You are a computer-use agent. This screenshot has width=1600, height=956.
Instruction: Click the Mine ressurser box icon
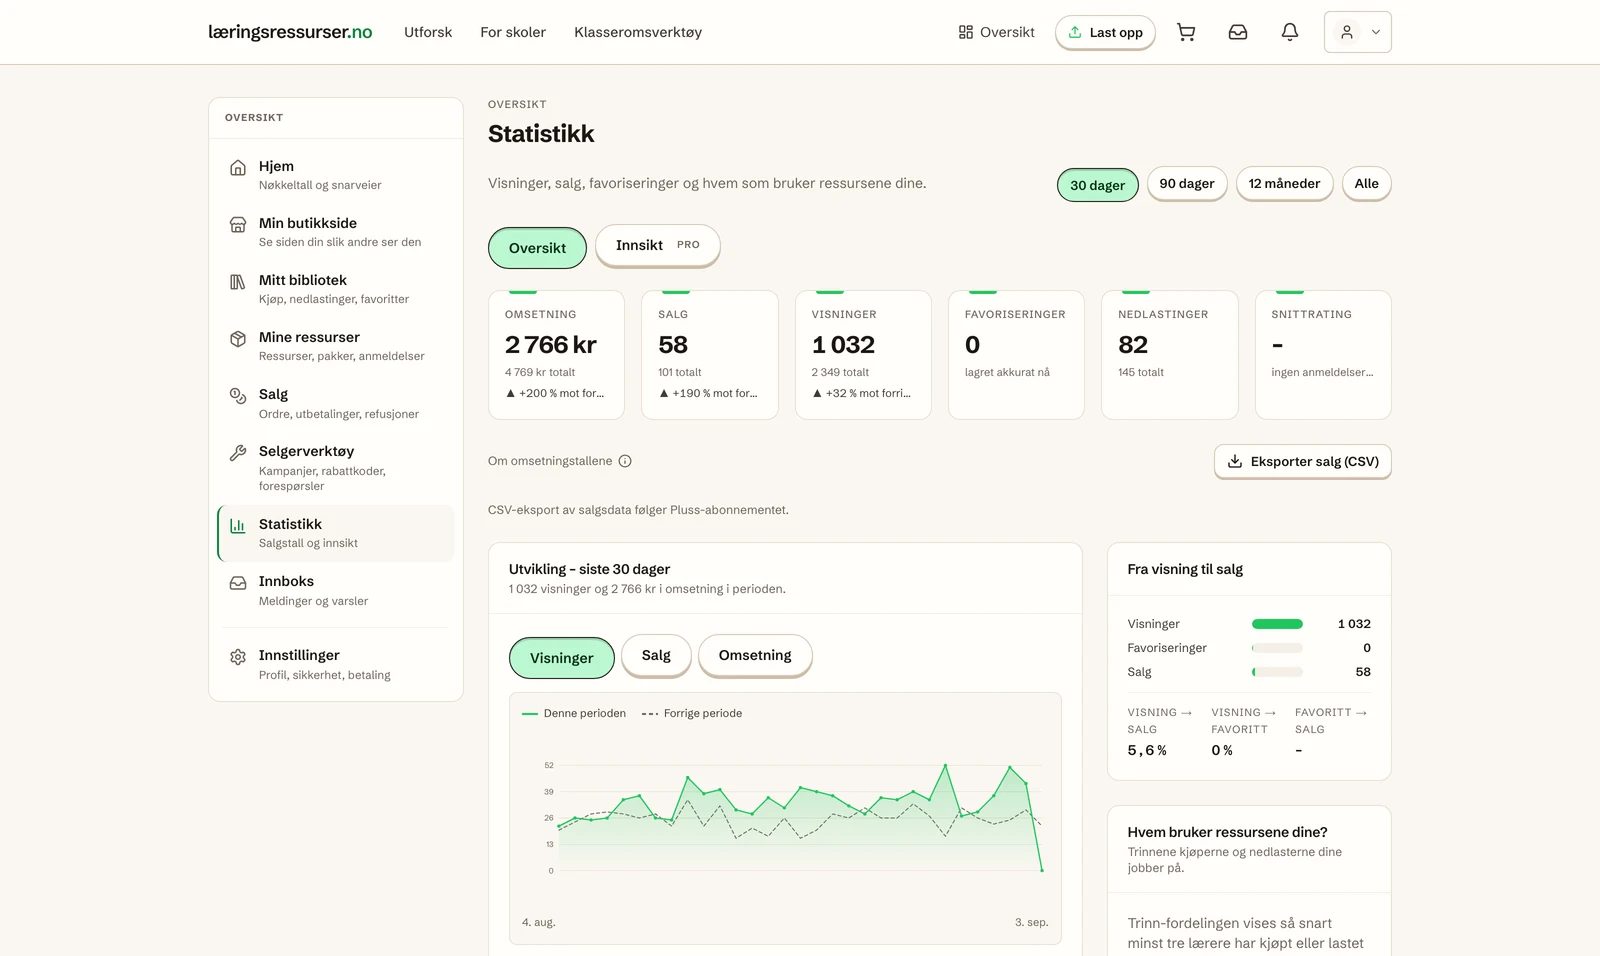tap(238, 339)
